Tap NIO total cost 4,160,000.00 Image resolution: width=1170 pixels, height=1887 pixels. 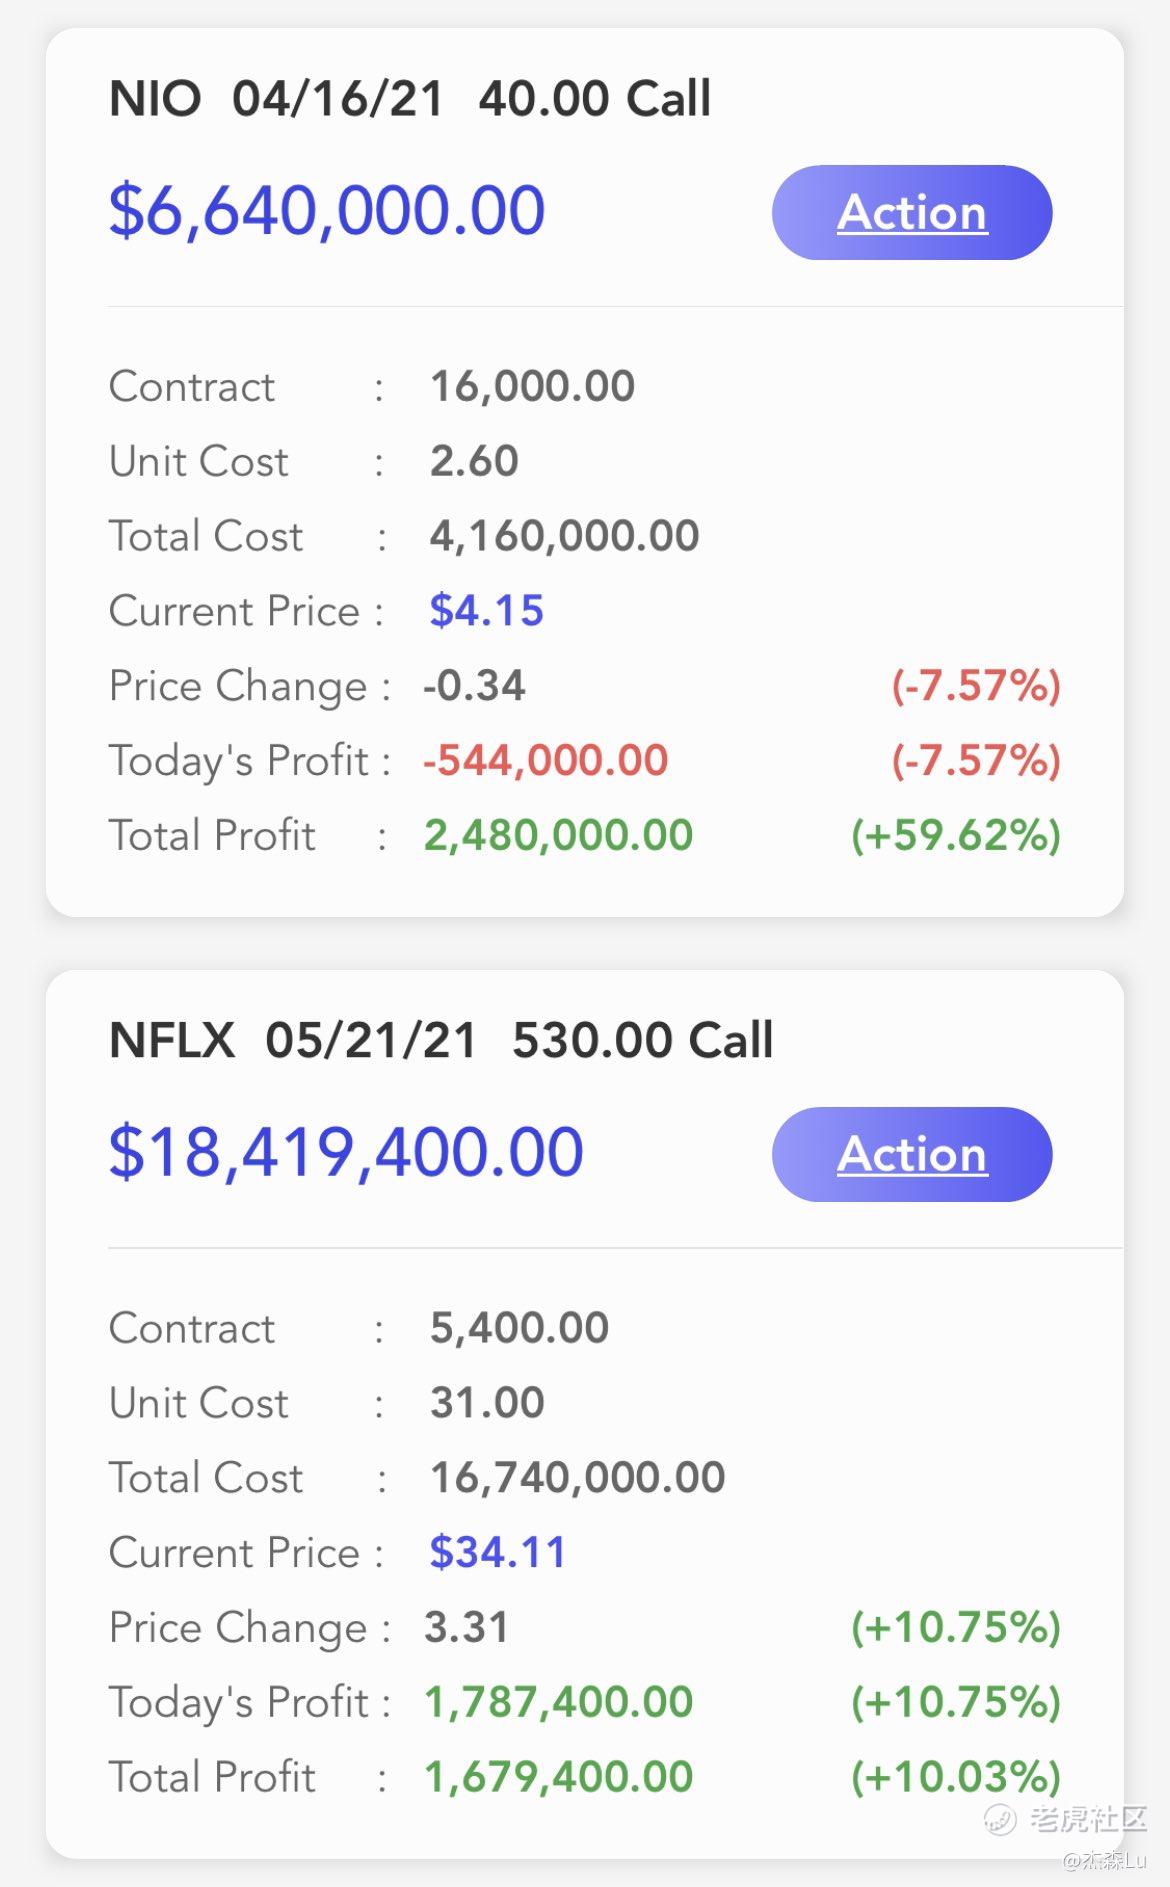pyautogui.click(x=564, y=536)
